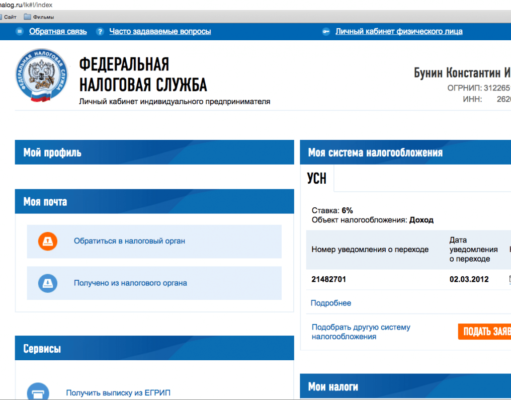Screen dimensions: 511x400
Task: Go to Личный кабинет физического лица
Action: (399, 31)
